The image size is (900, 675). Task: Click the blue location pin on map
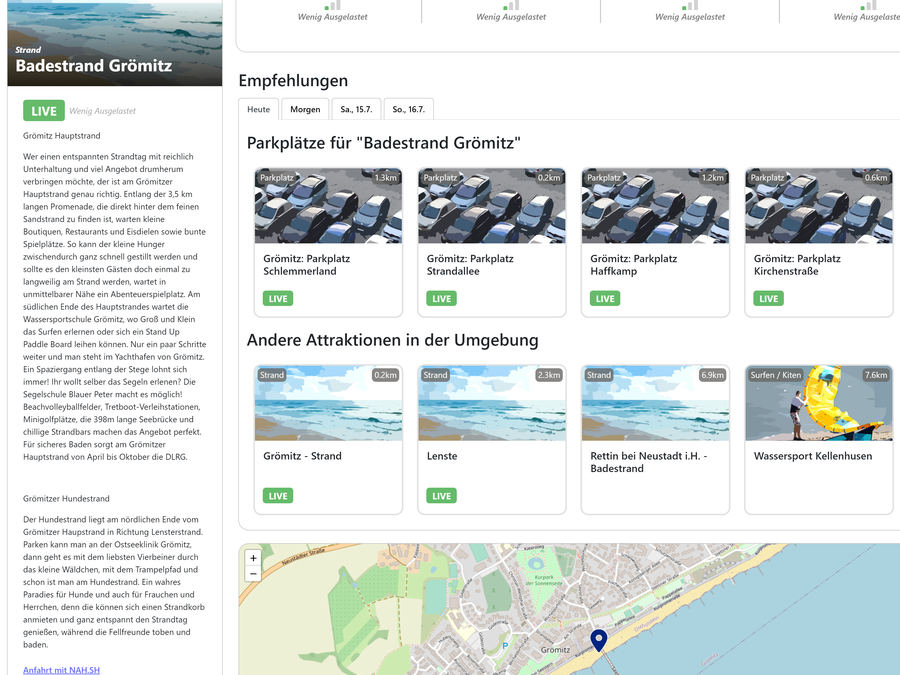(x=599, y=641)
